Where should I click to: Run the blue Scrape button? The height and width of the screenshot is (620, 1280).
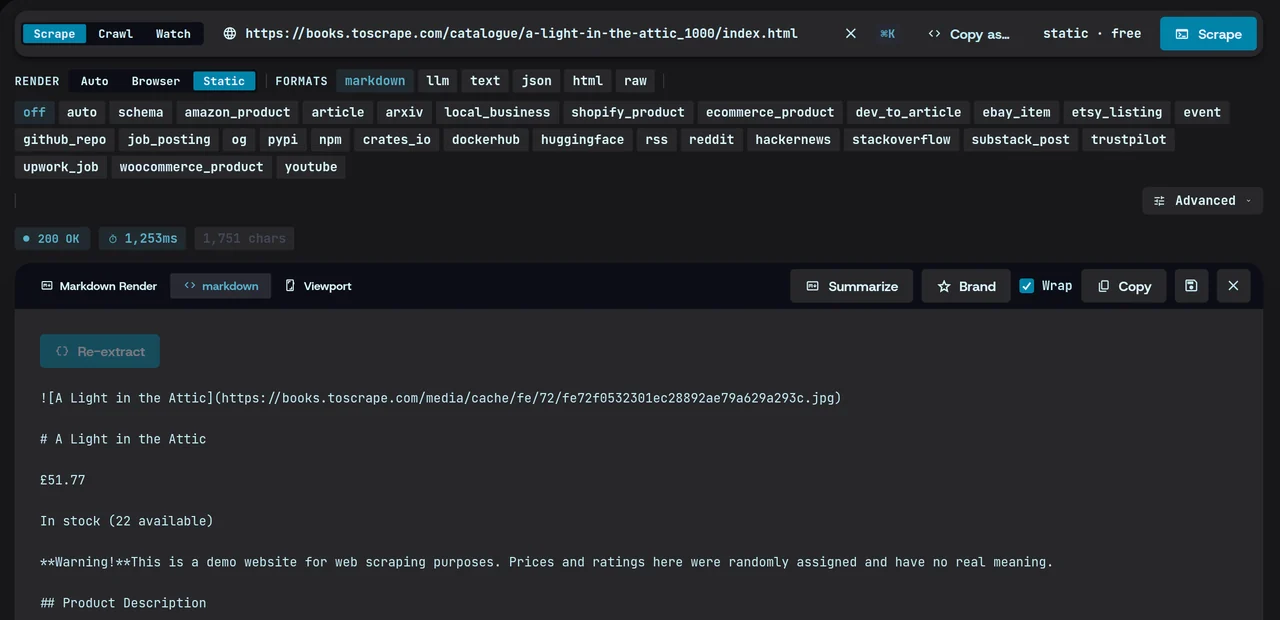tap(1208, 33)
